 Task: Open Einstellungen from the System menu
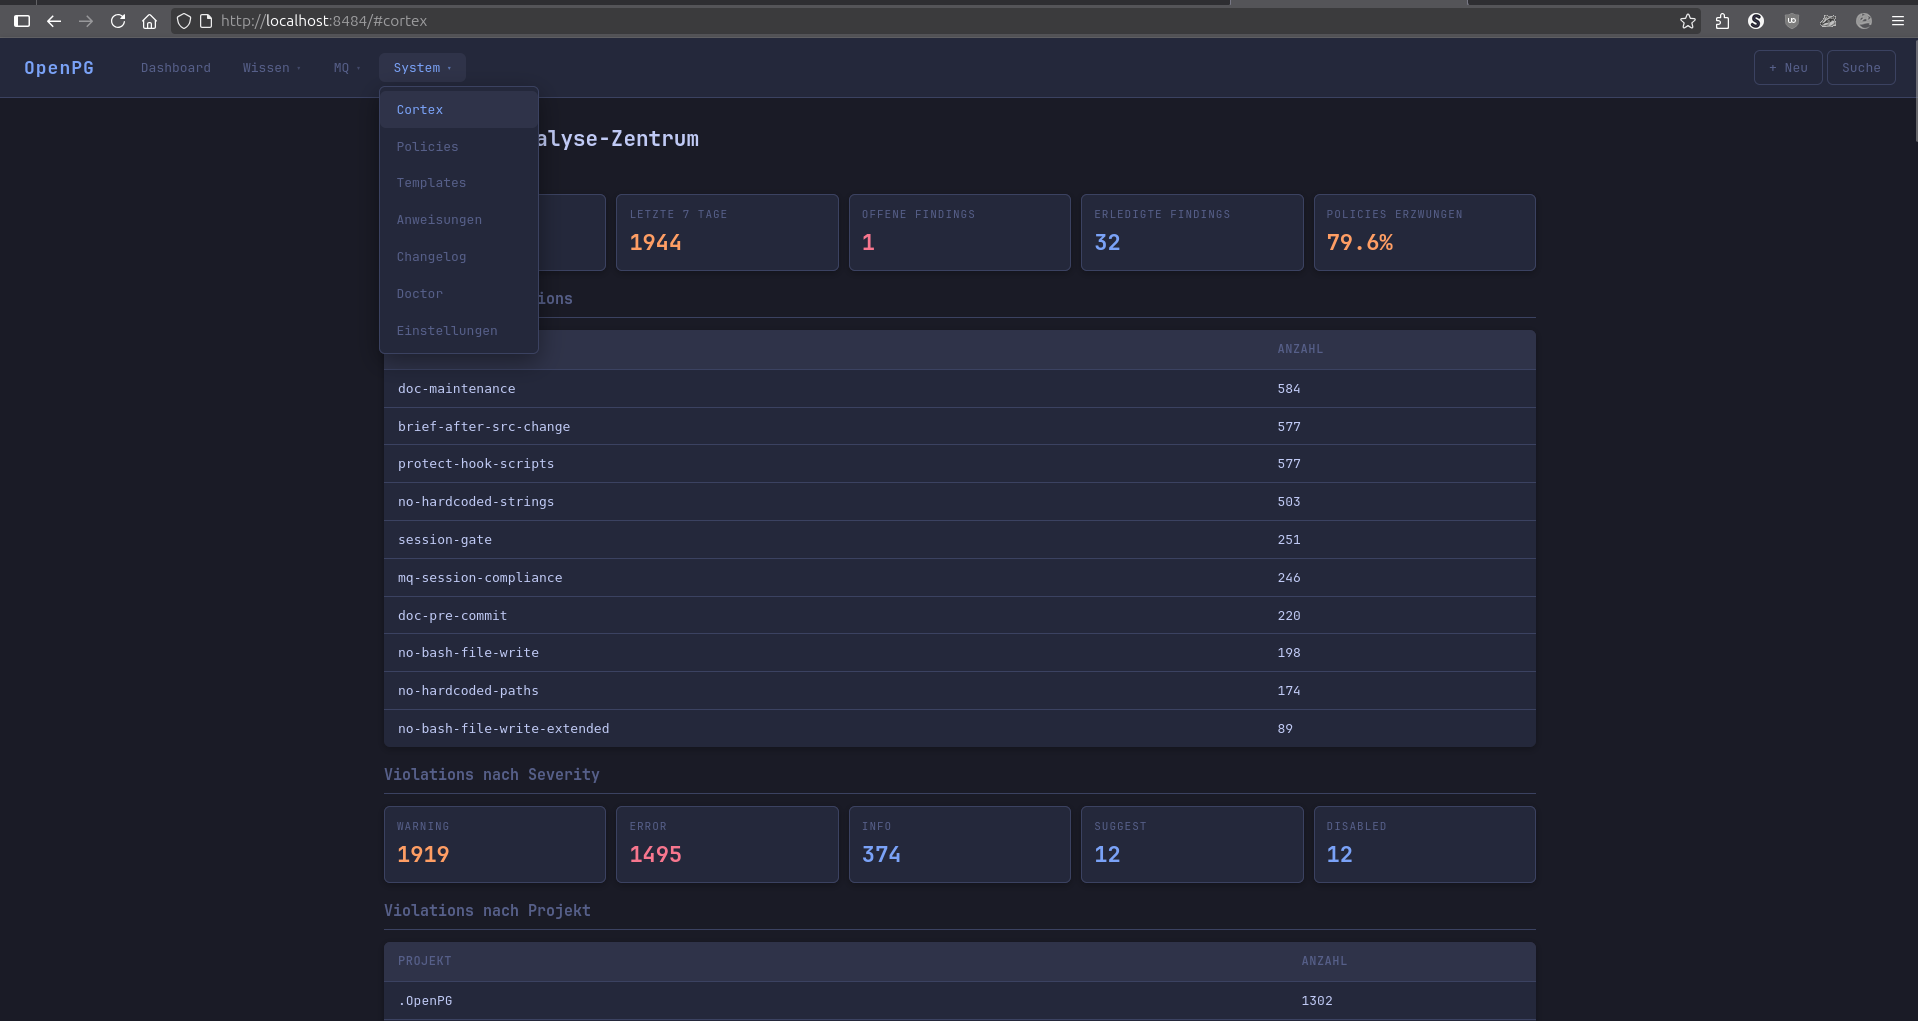point(446,331)
